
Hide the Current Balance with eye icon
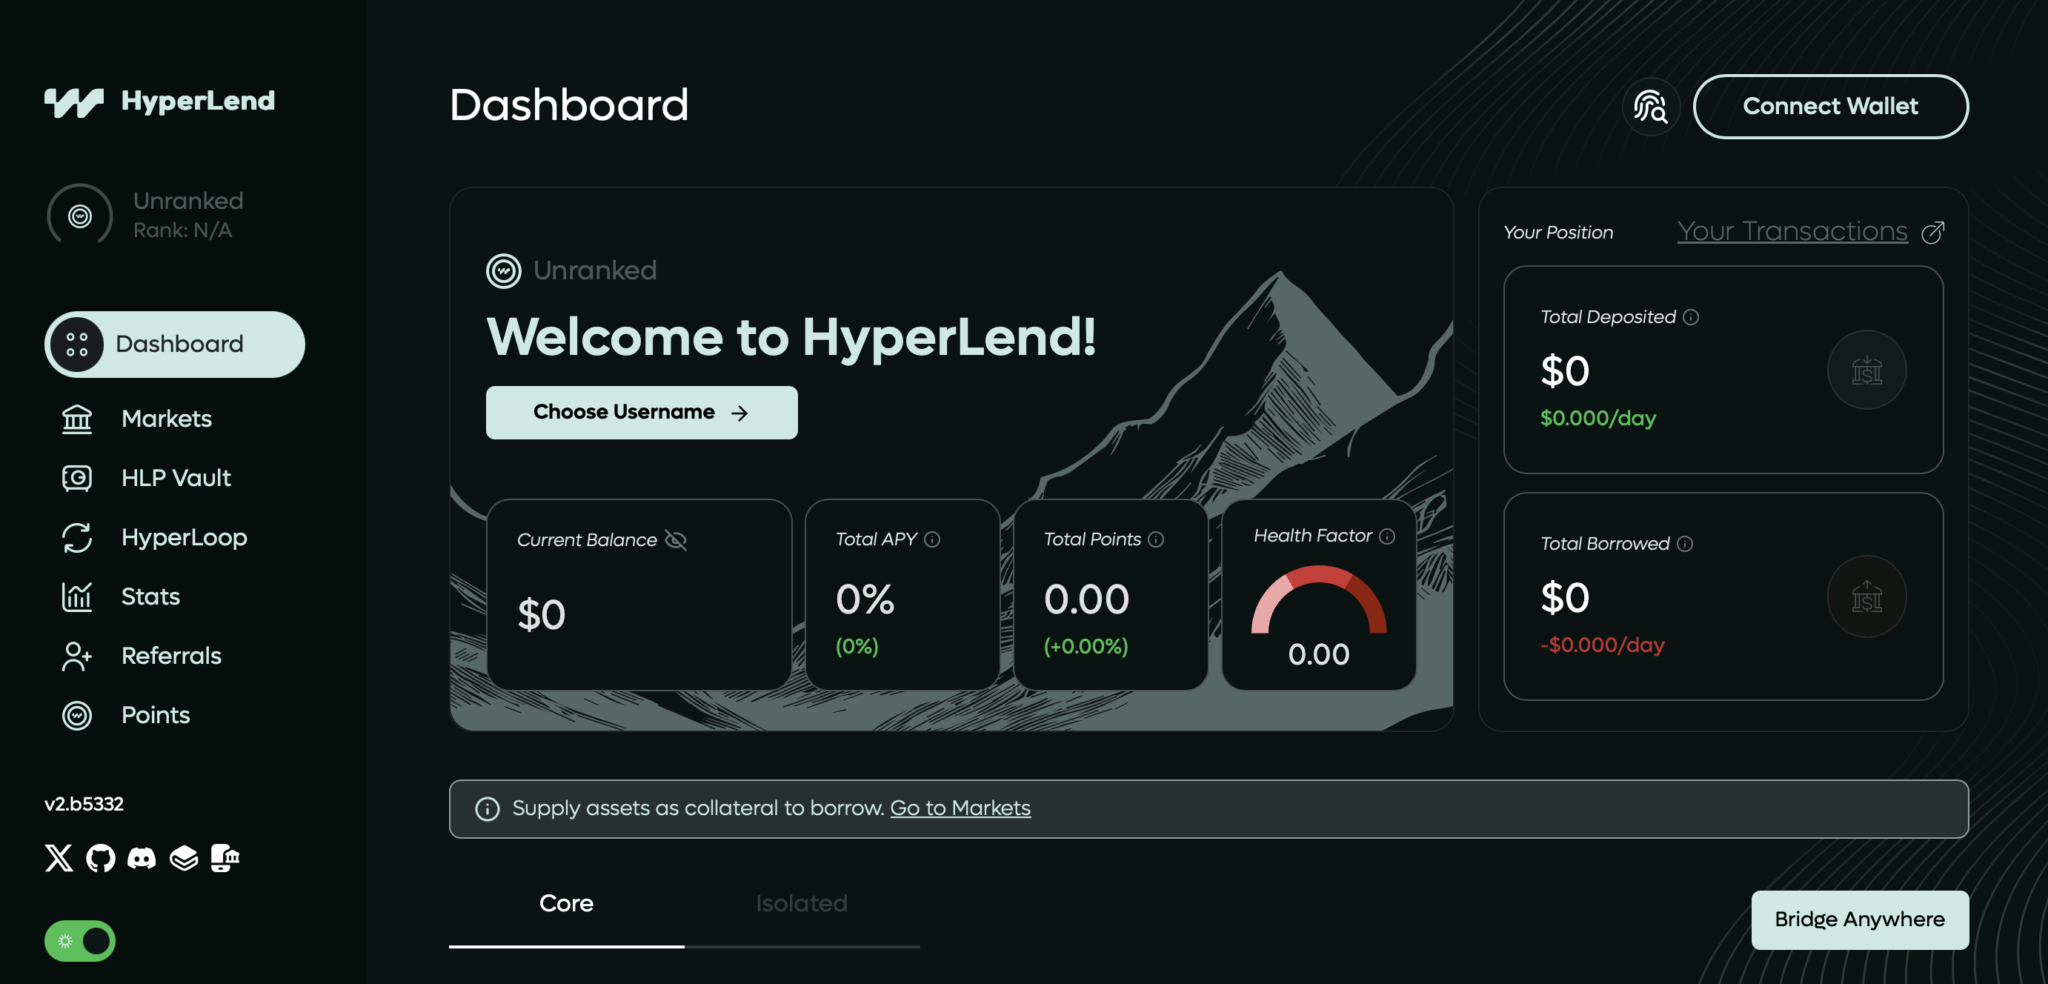tap(676, 541)
